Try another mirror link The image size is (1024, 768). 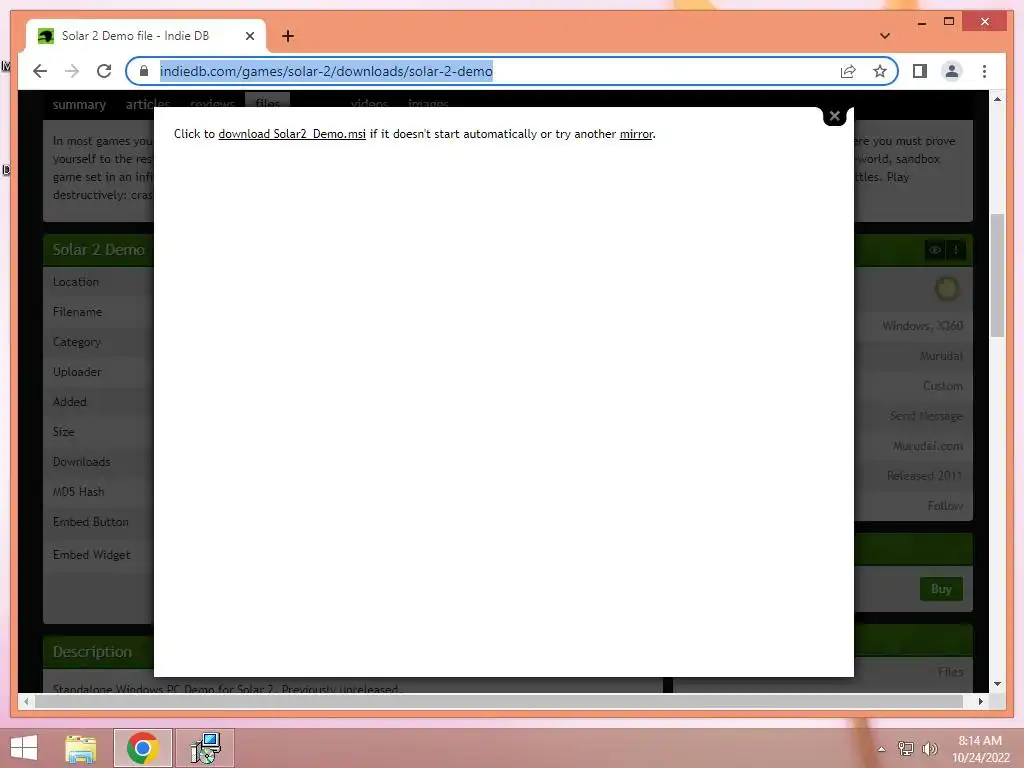636,134
